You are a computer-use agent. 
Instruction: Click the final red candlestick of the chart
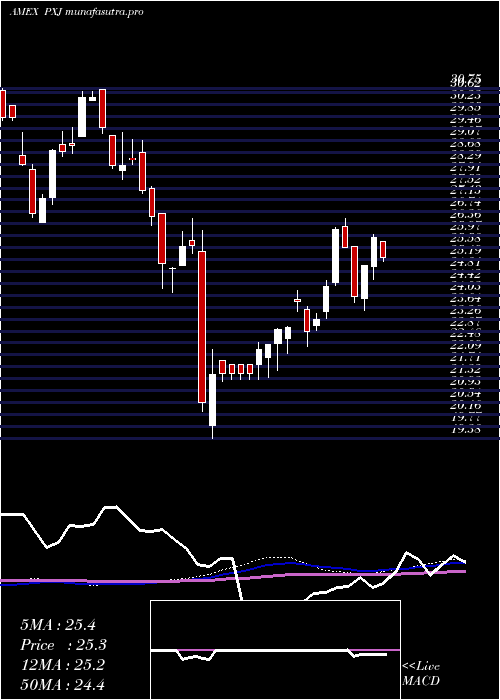pos(383,250)
